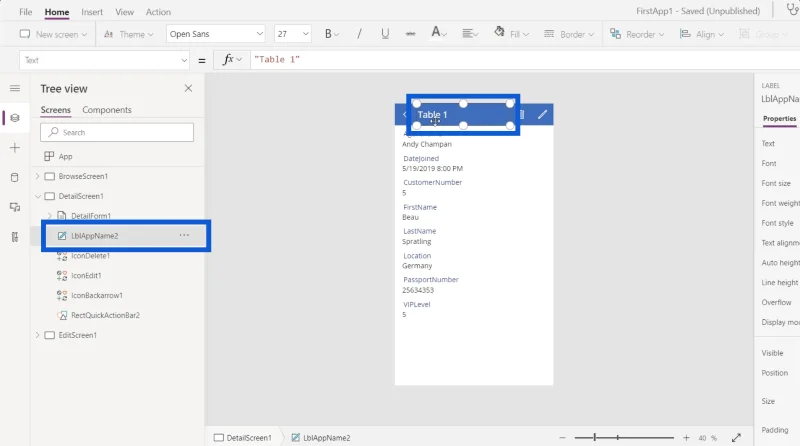Open the hamburger menu in left rail
This screenshot has height=446, width=800.
pos(15,88)
